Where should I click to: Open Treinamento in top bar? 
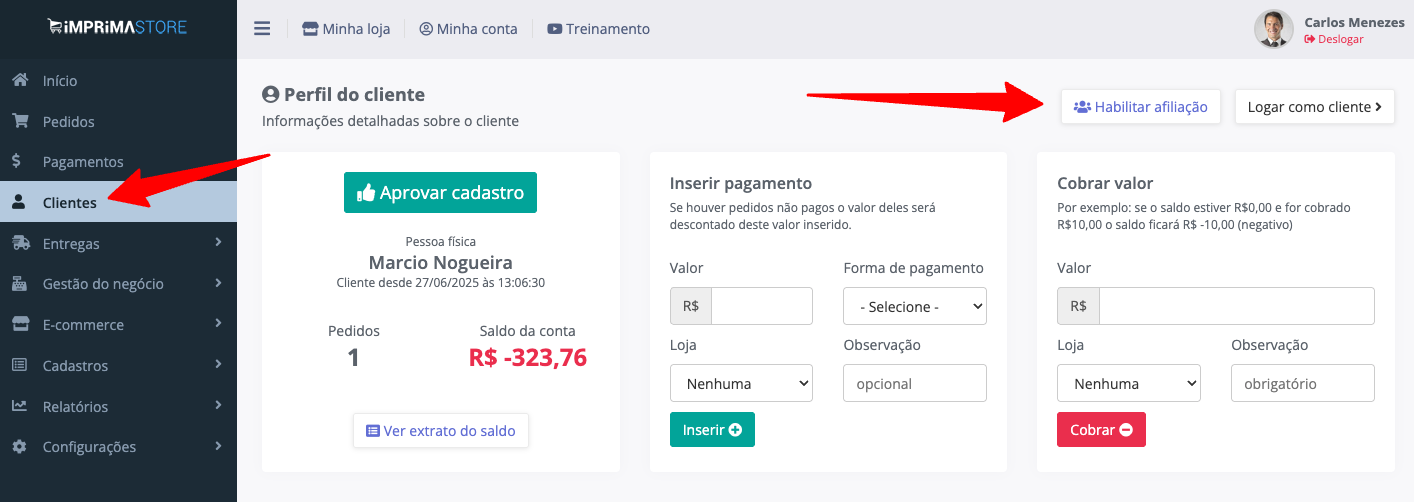click(598, 29)
